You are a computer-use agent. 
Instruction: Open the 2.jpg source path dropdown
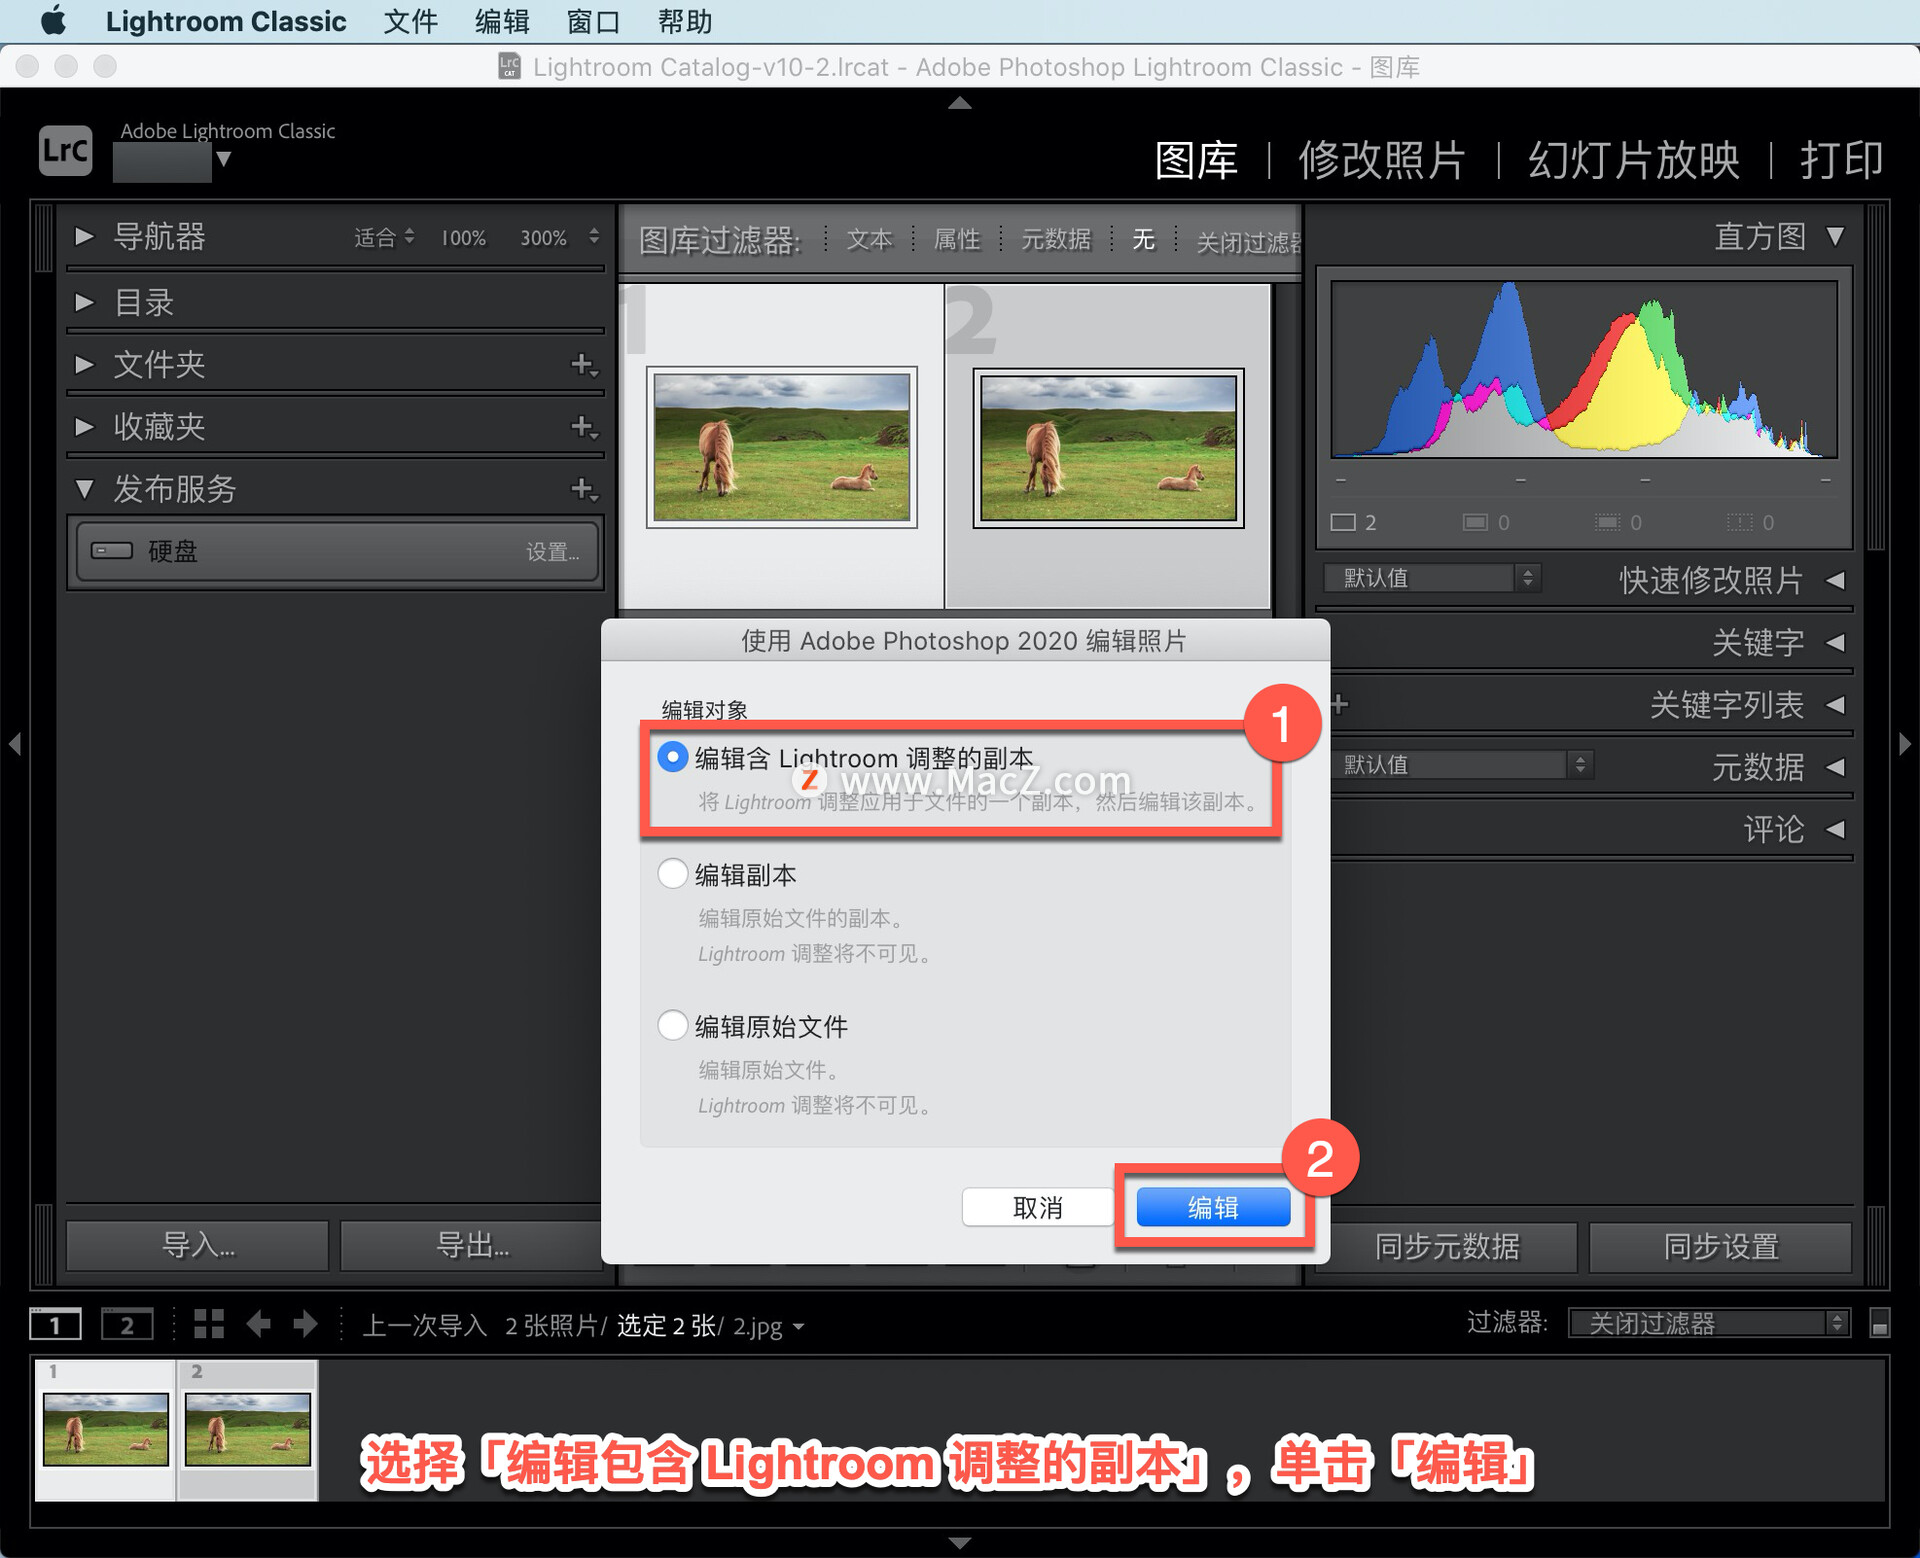click(799, 1327)
